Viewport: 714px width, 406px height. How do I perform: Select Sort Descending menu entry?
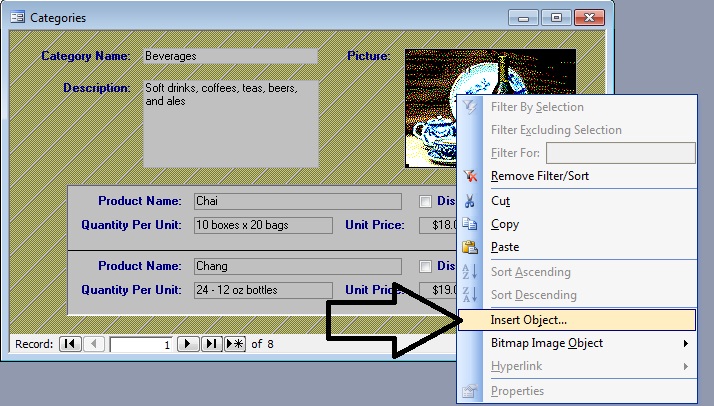(577, 295)
